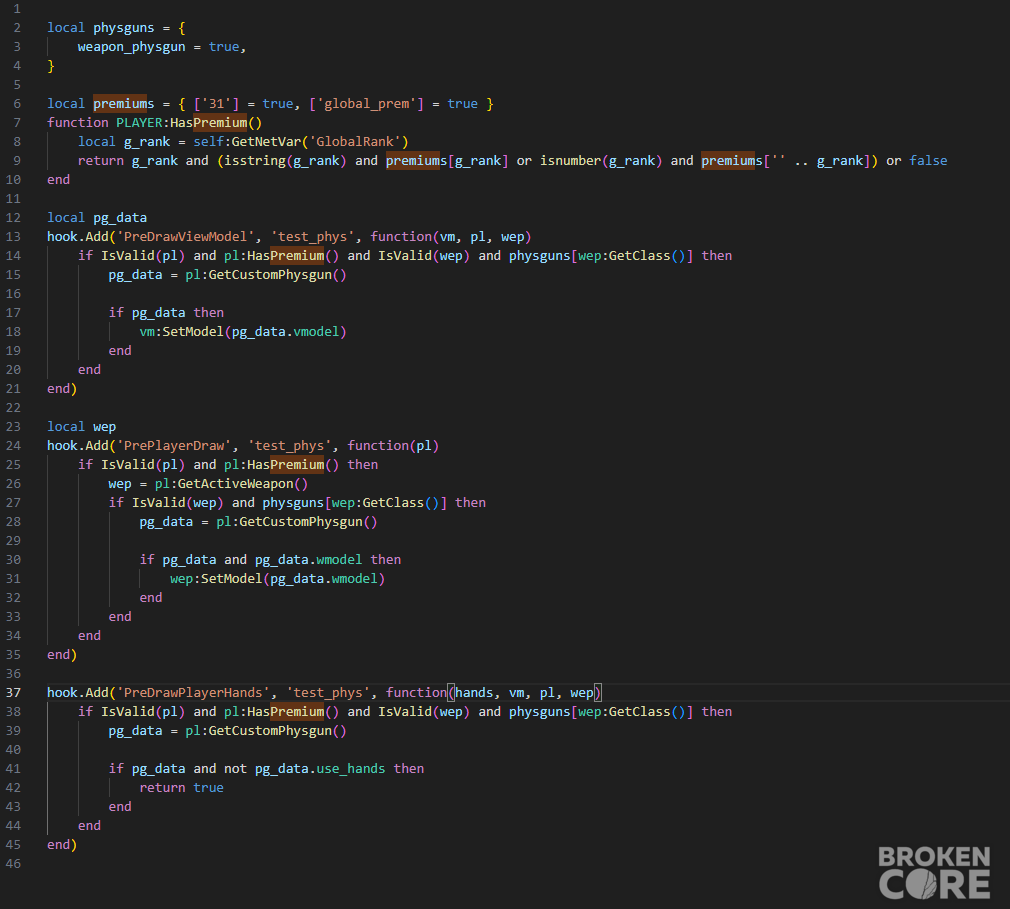Click 'GetCustomPhysgun' call on line 15
1010x909 pixels.
[x=270, y=274]
